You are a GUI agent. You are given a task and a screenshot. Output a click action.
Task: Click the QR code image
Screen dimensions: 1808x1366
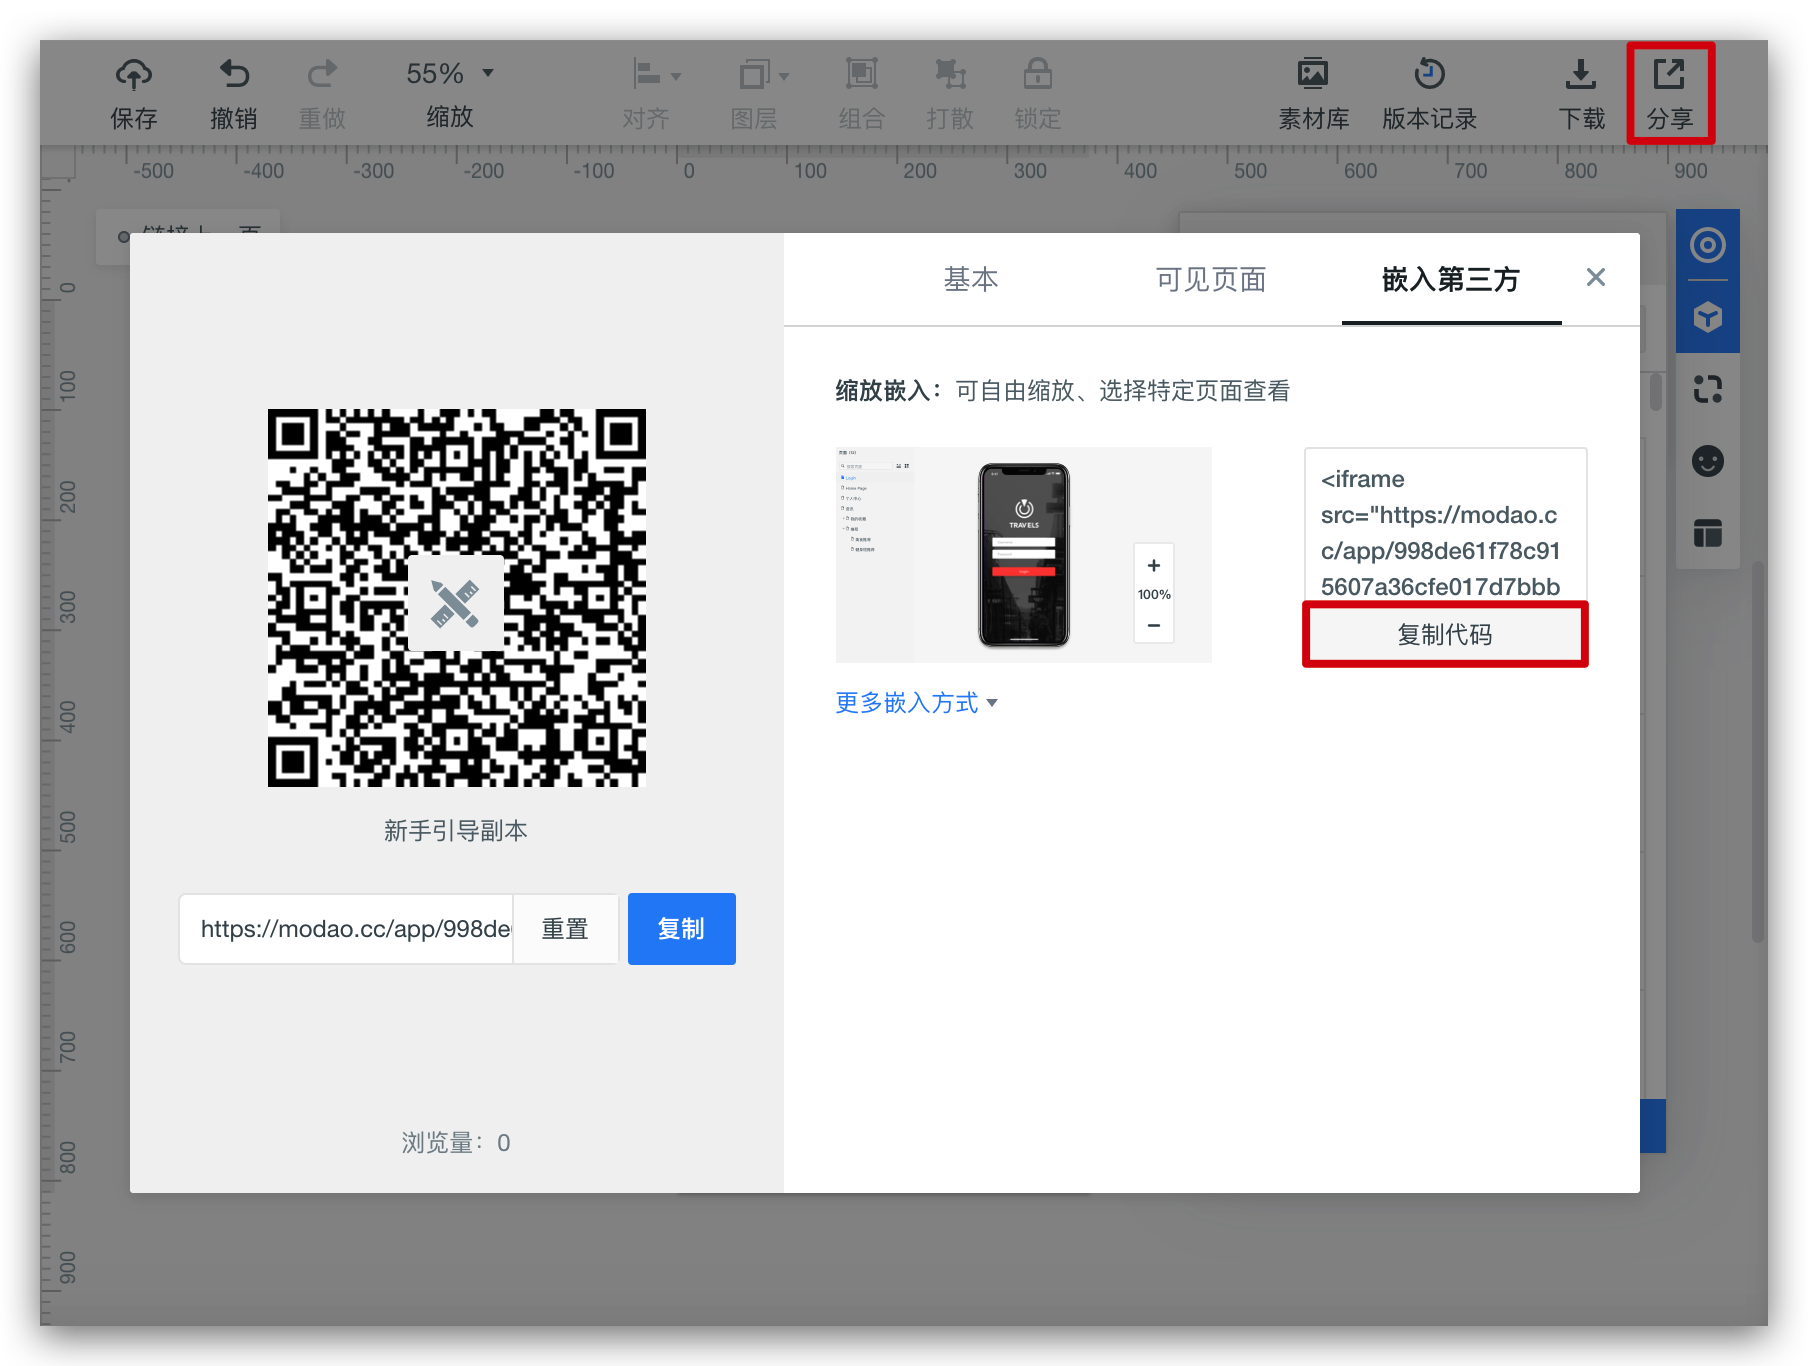click(x=457, y=598)
